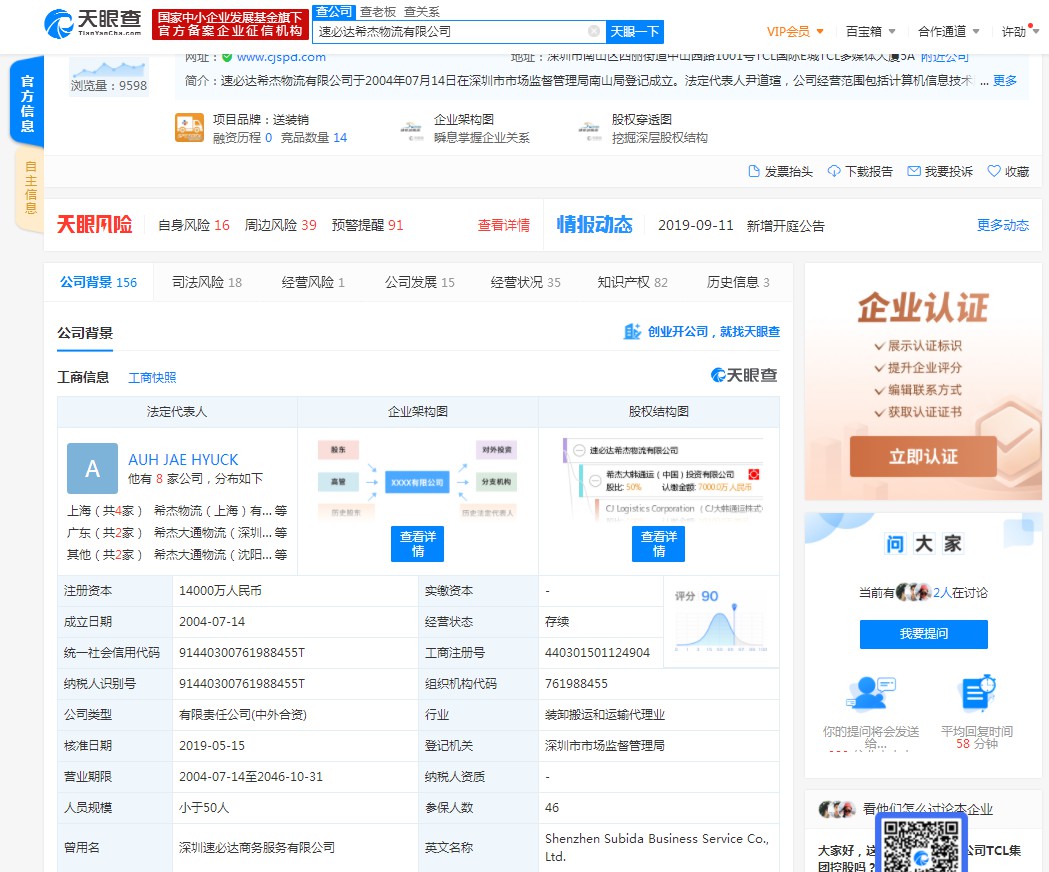Click the 我要投诉 envelope icon
This screenshot has height=872, width=1049.
[914, 171]
